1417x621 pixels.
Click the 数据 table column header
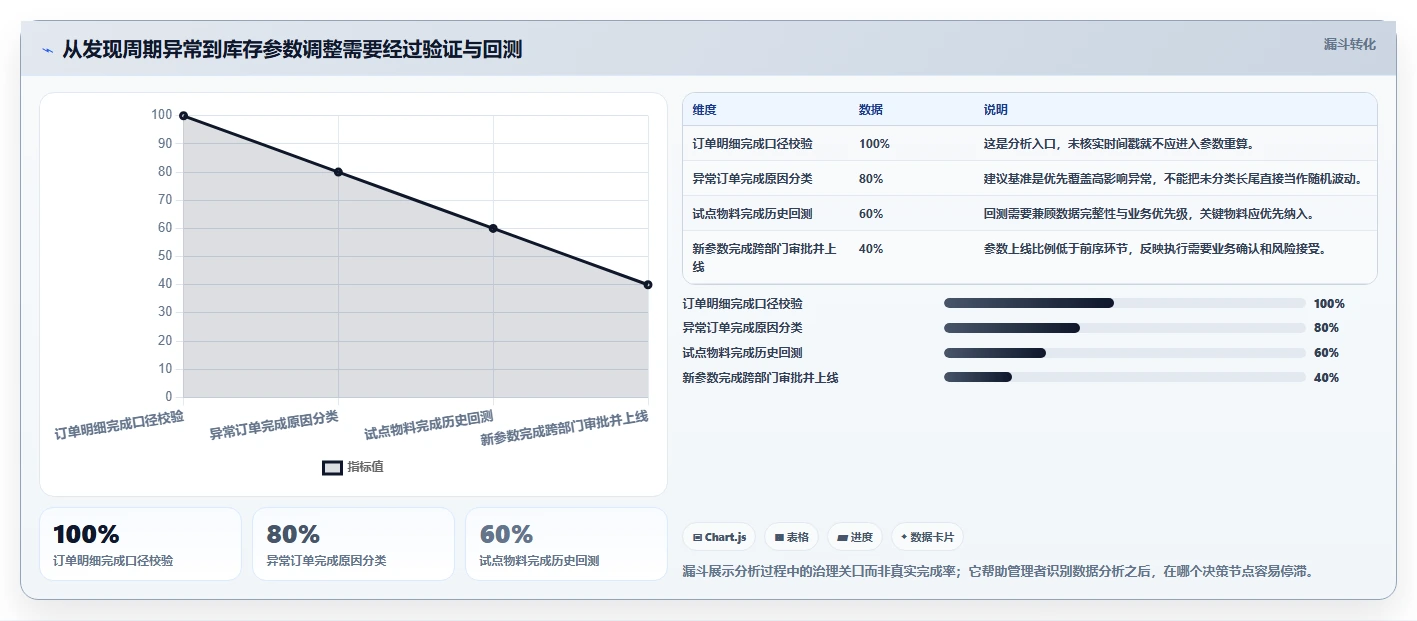pyautogui.click(x=871, y=110)
